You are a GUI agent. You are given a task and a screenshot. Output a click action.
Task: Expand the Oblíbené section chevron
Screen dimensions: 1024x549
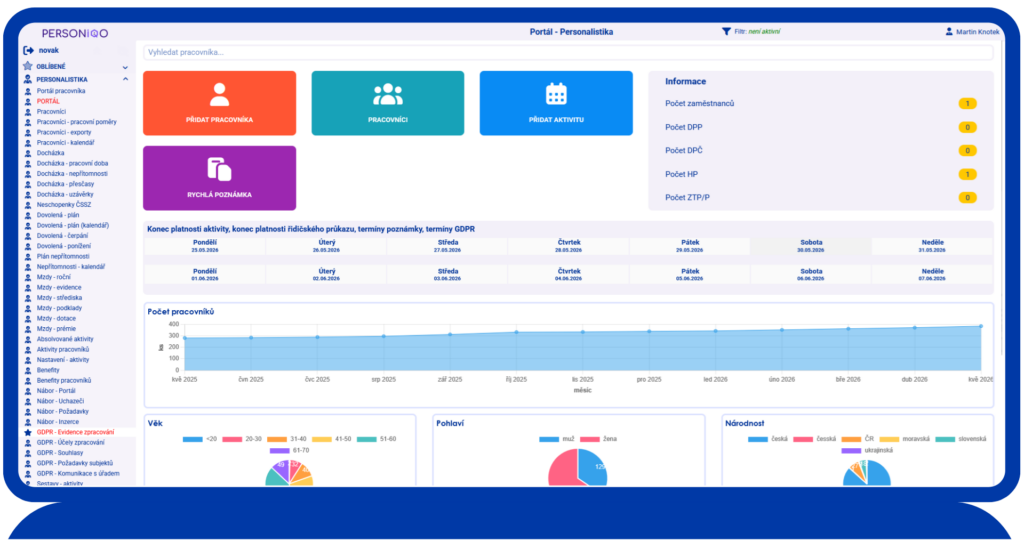point(125,67)
